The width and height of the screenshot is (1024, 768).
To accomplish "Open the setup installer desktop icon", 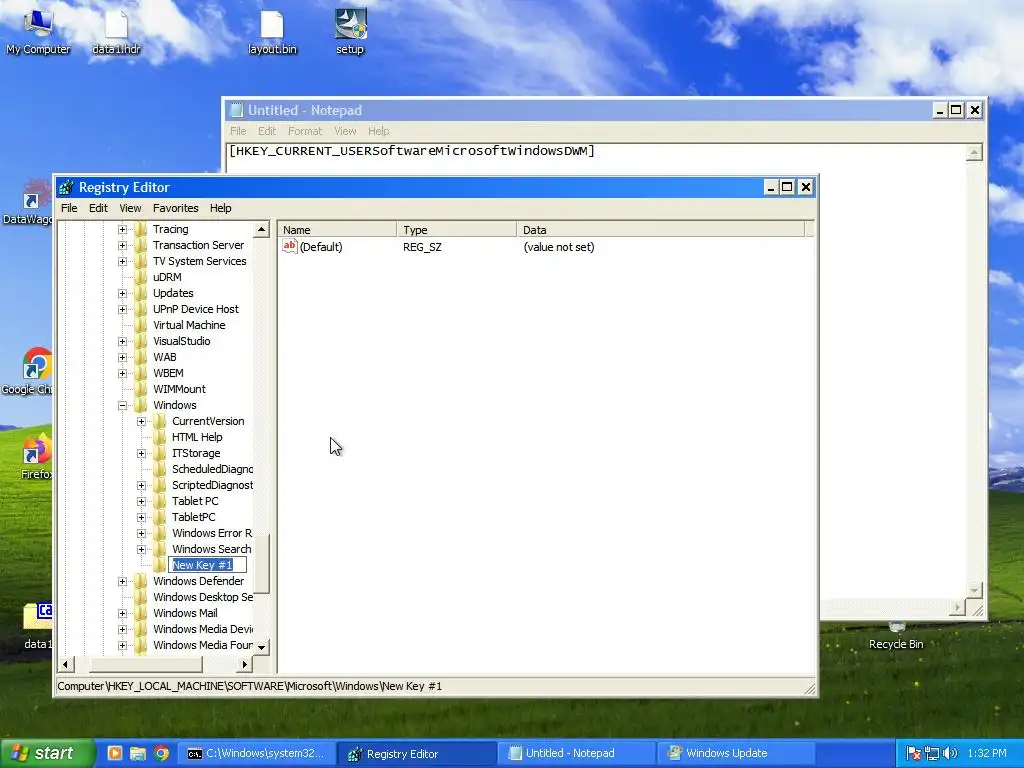I will (x=350, y=31).
